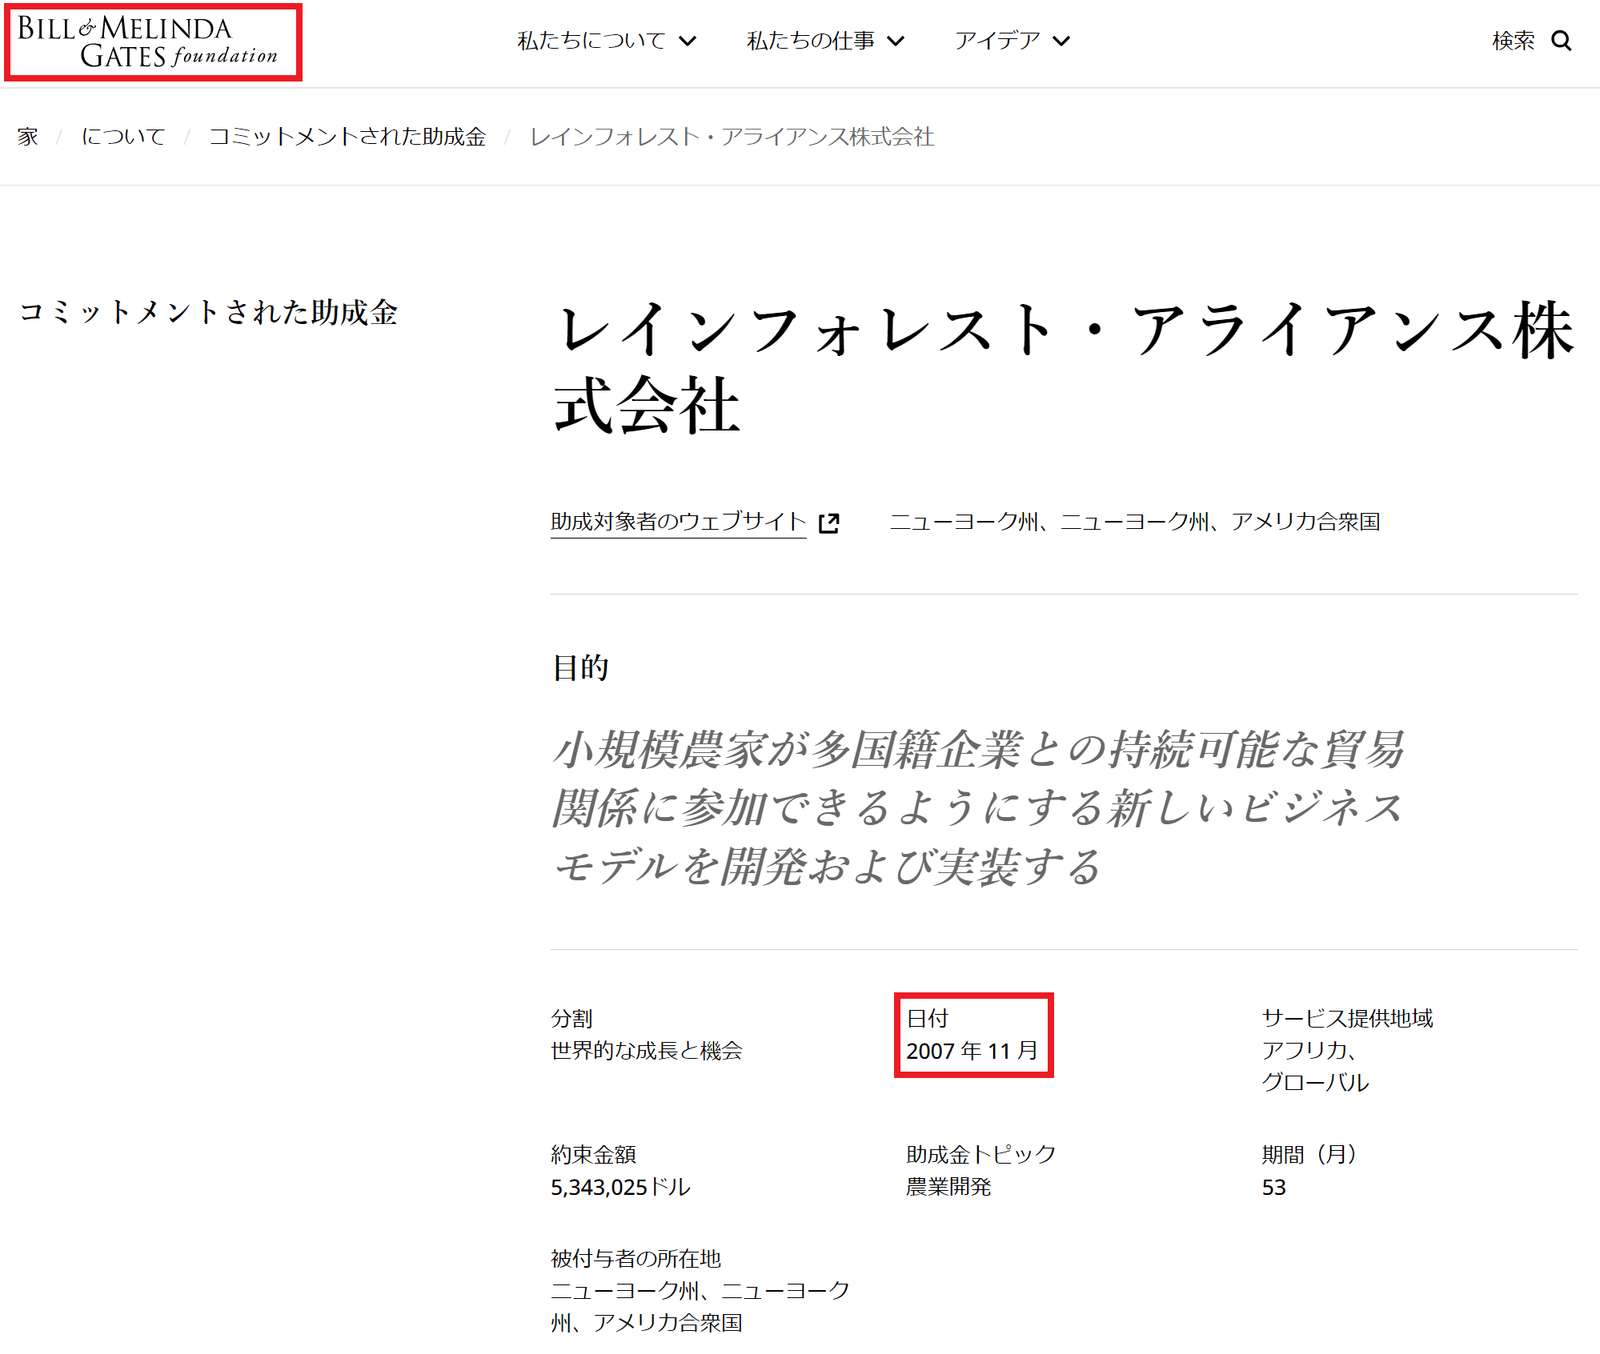Click the 5,343,025ドル amount

click(620, 1187)
